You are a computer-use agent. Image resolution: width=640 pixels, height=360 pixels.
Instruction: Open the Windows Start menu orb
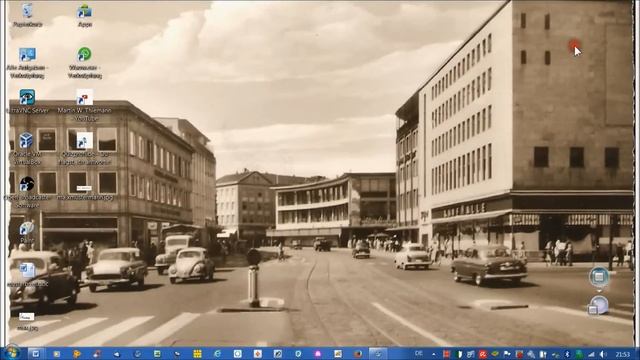[x=11, y=353]
